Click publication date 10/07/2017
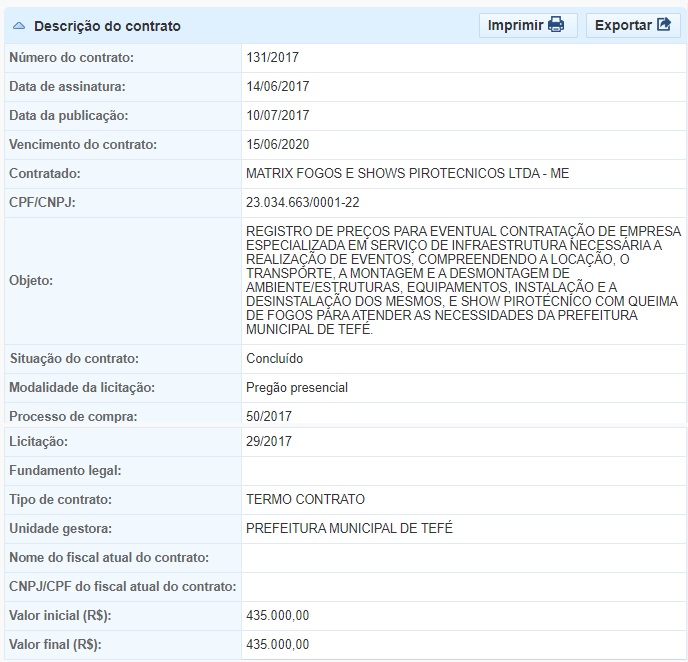Screen dimensions: 688x662 (x=278, y=116)
